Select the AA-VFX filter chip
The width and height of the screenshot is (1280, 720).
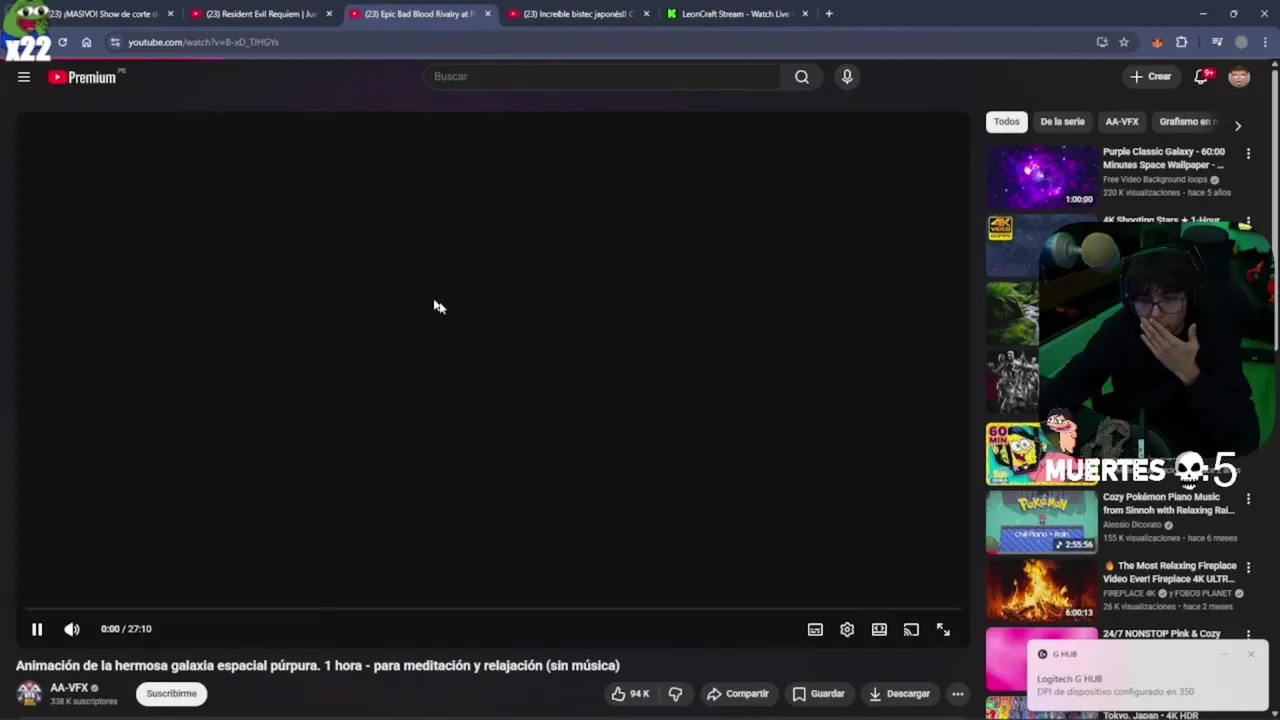(1122, 122)
